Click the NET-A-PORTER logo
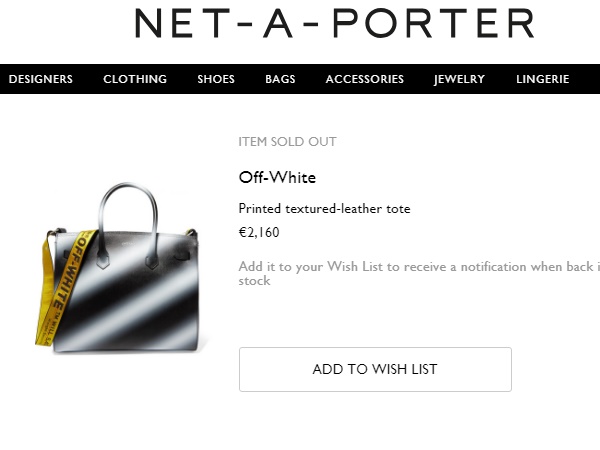 [x=334, y=24]
